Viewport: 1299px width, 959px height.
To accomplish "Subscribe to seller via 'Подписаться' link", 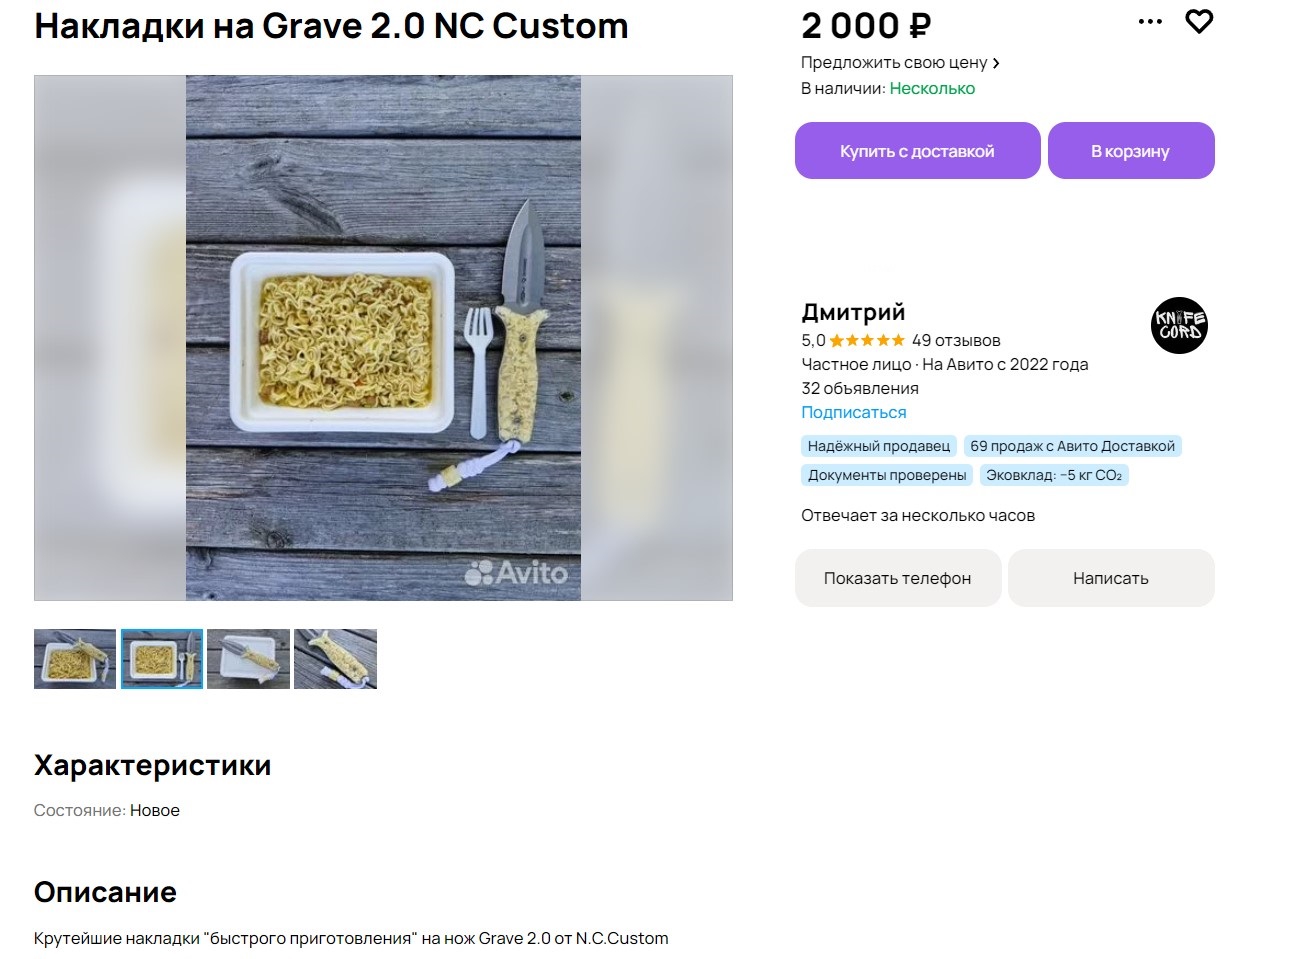I will 853,413.
